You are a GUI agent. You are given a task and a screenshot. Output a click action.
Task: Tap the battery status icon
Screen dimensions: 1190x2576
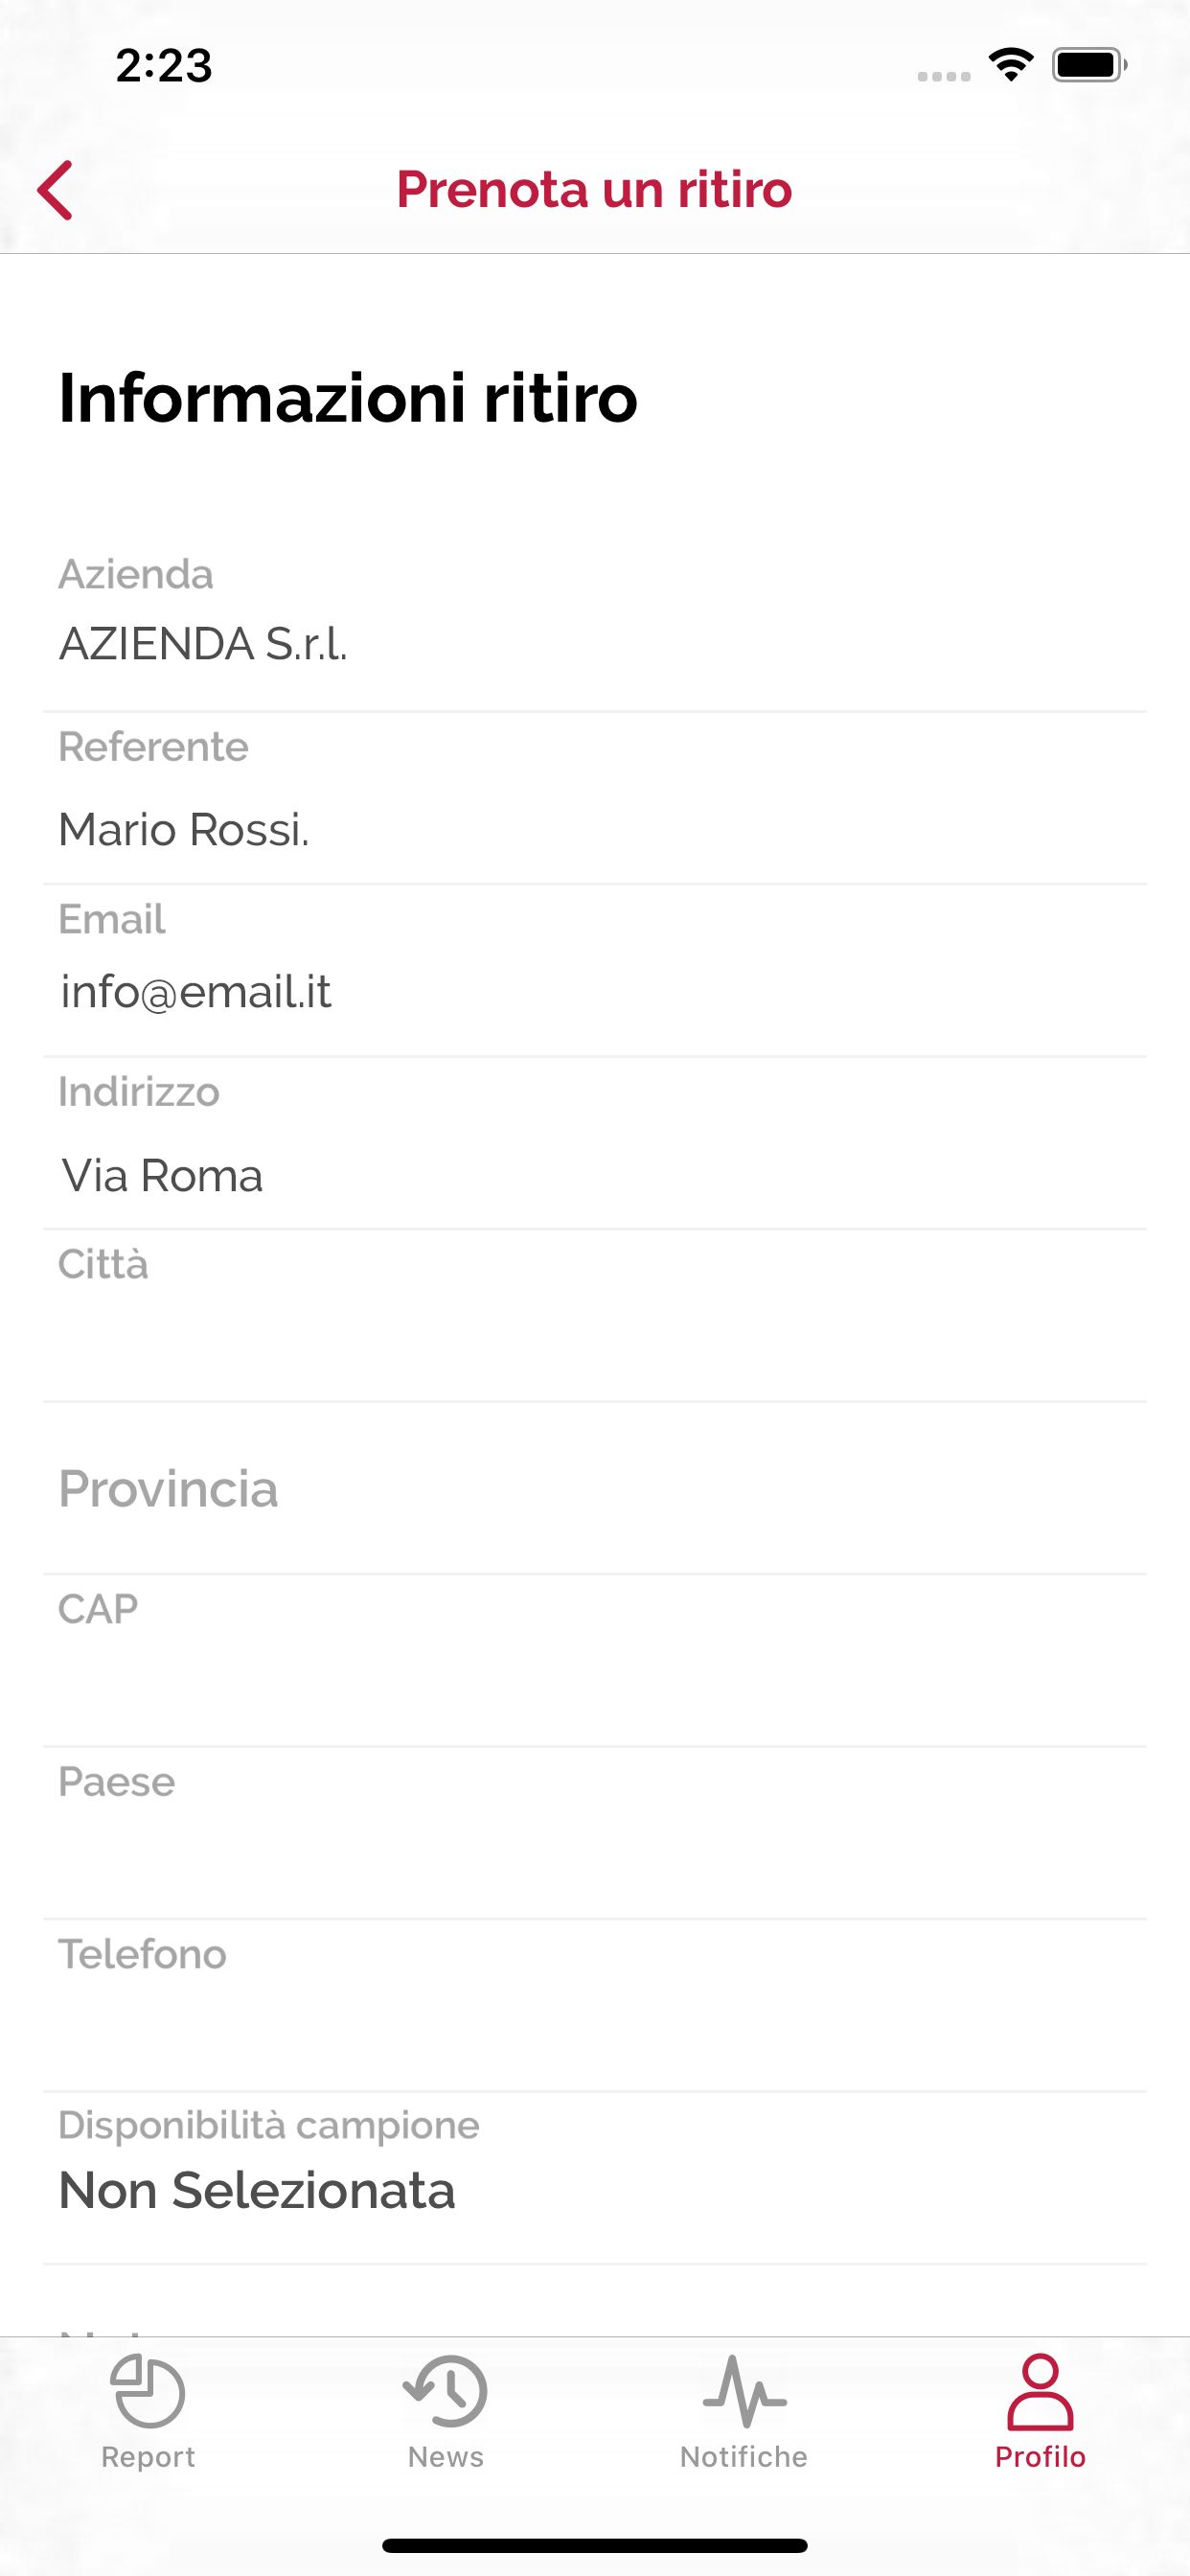click(x=1090, y=65)
